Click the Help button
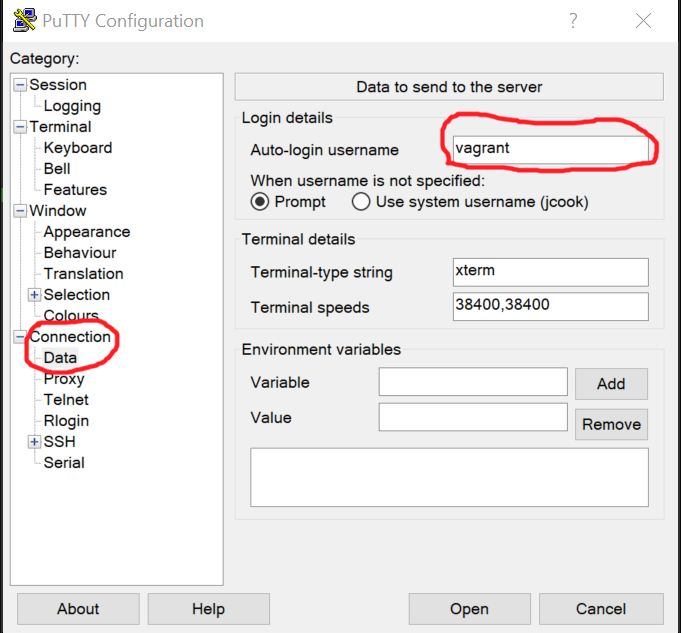 pos(208,609)
